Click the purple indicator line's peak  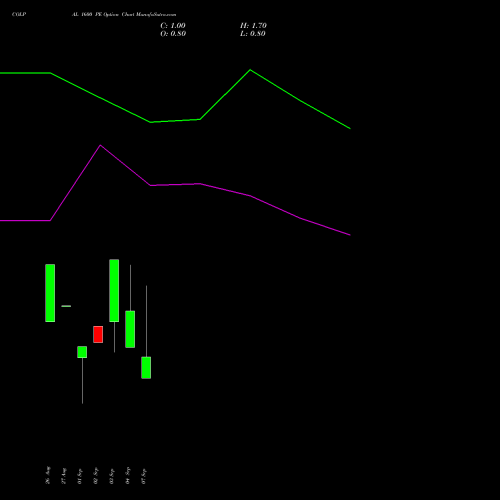pyautogui.click(x=100, y=145)
